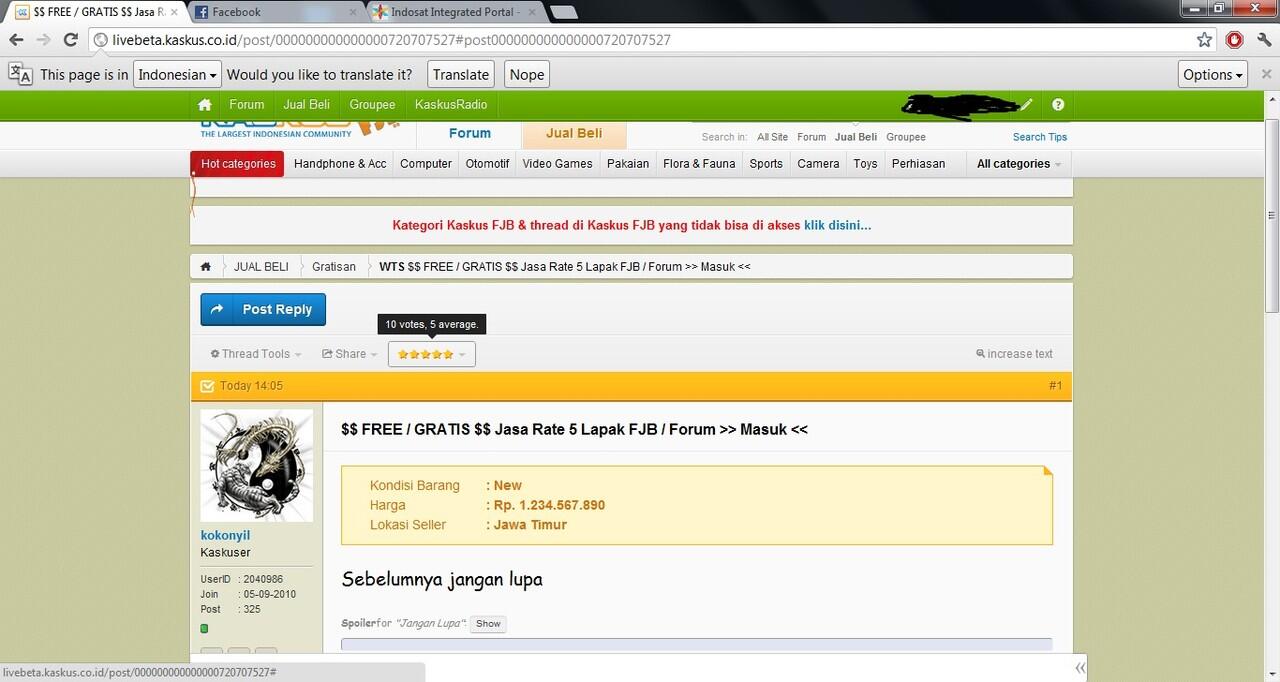
Task: Open kokonyil user profile link
Action: coord(225,535)
